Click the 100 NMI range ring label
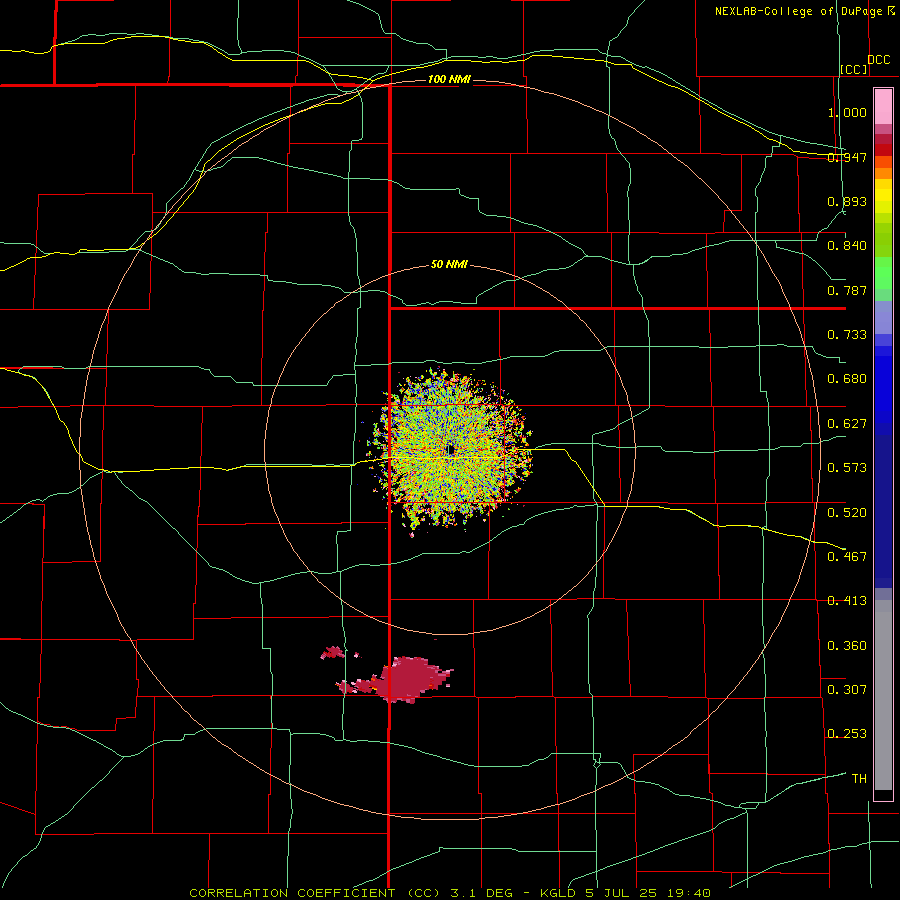 click(449, 79)
